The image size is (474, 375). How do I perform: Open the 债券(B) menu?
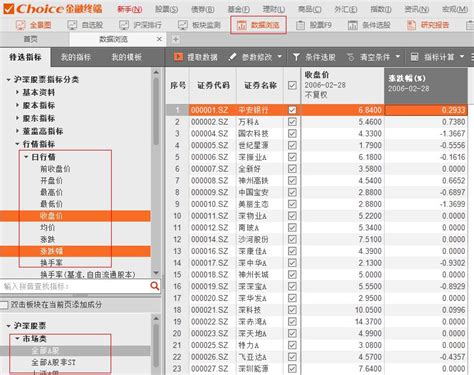[203, 9]
